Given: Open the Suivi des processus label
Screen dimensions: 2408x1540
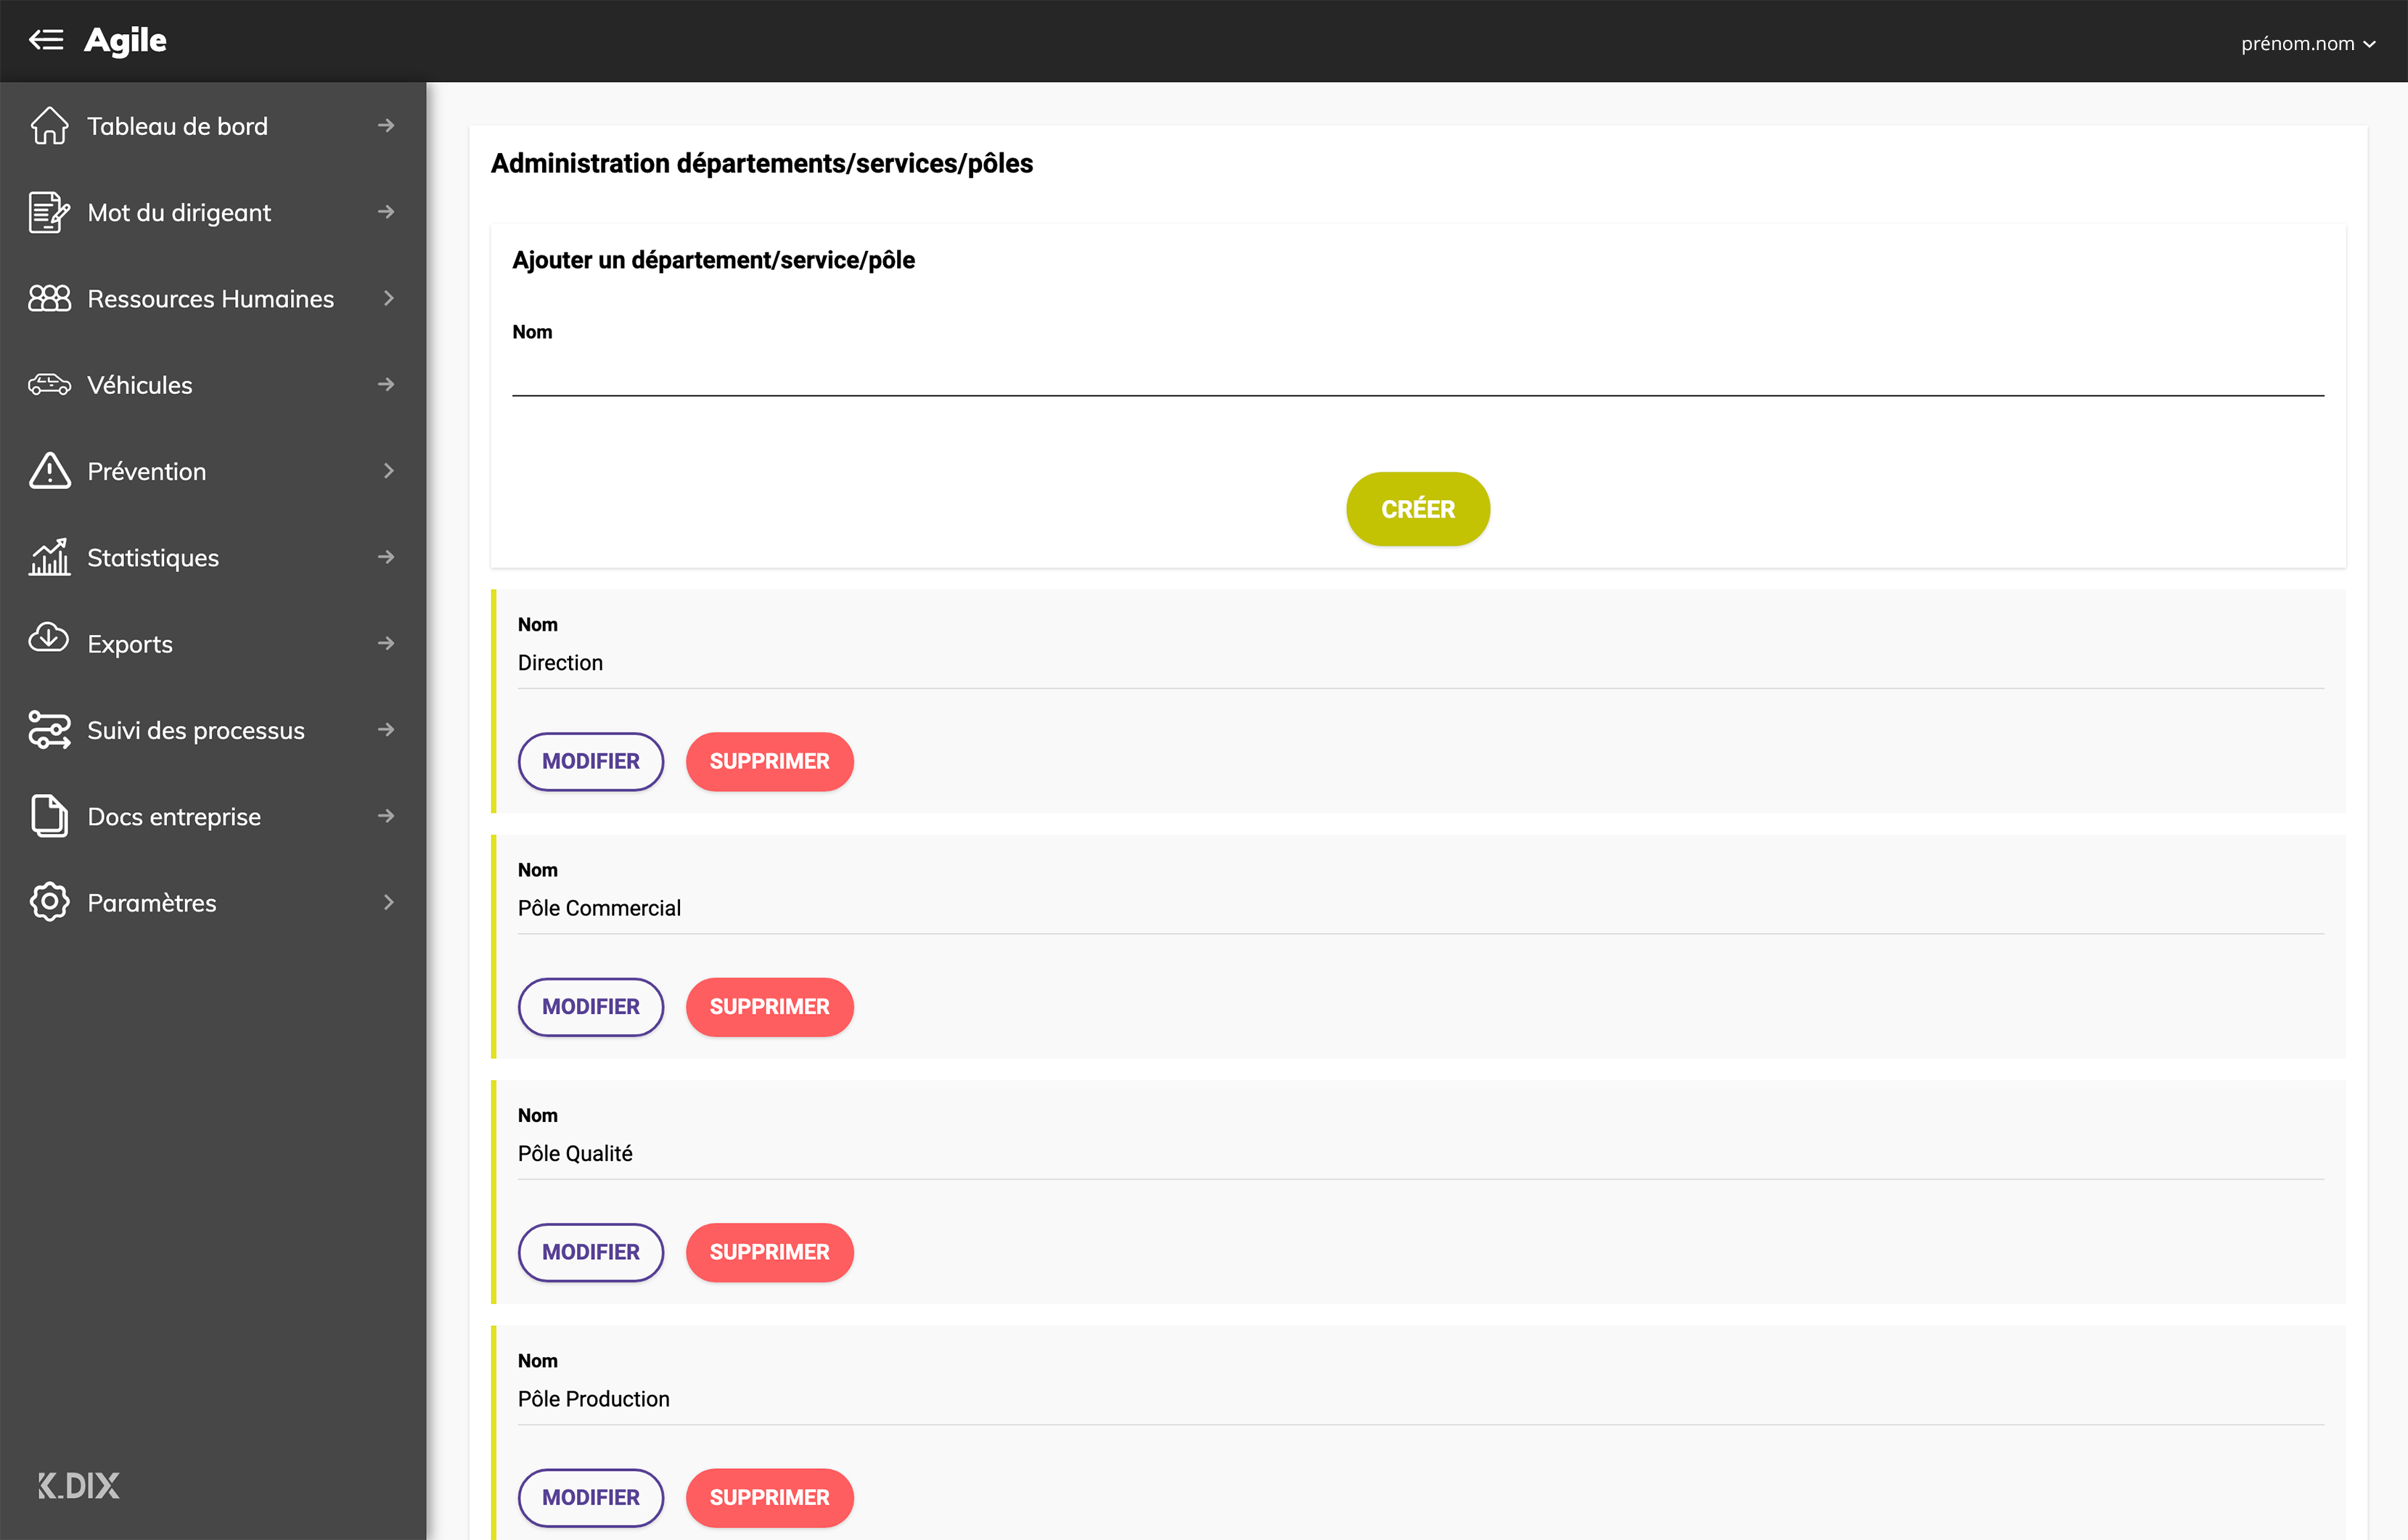Looking at the screenshot, I should click(196, 730).
